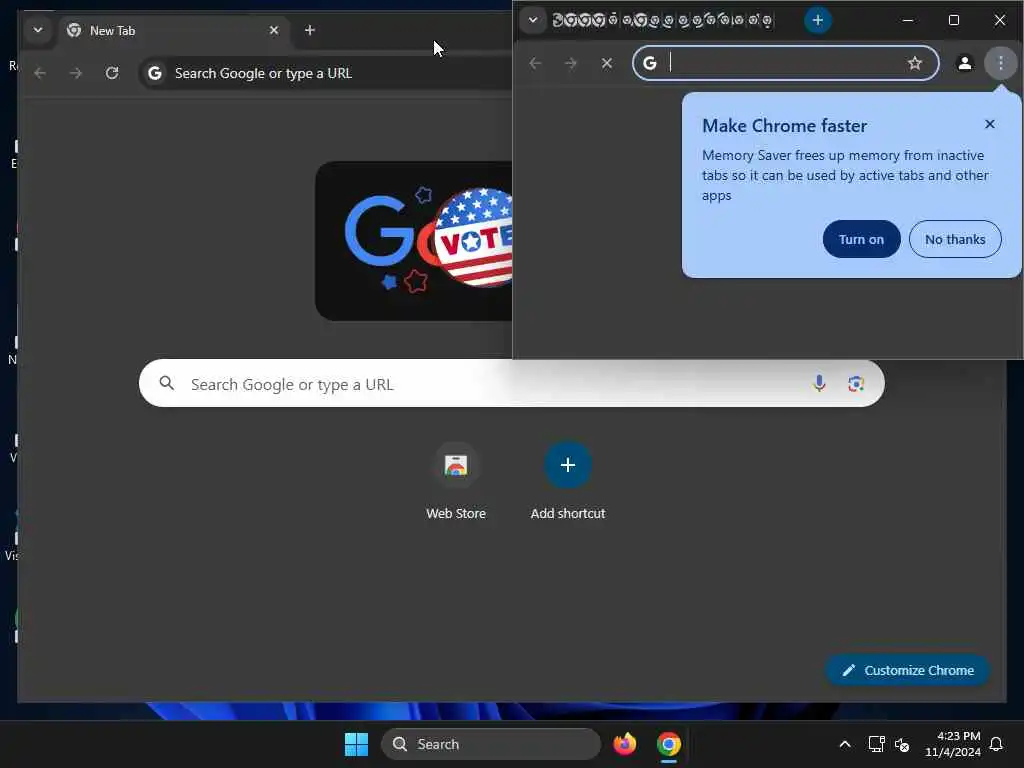
Task: Turn on Memory Saver
Action: click(x=861, y=239)
